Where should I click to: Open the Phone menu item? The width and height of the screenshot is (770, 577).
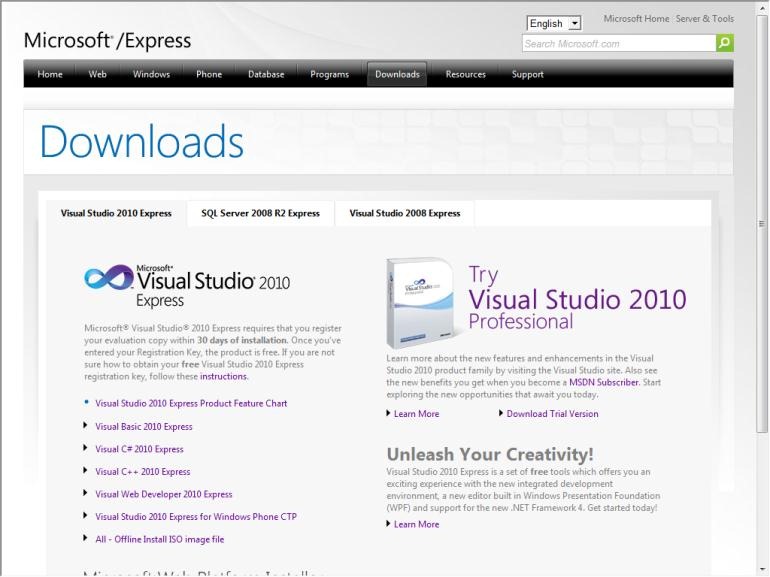(x=209, y=74)
